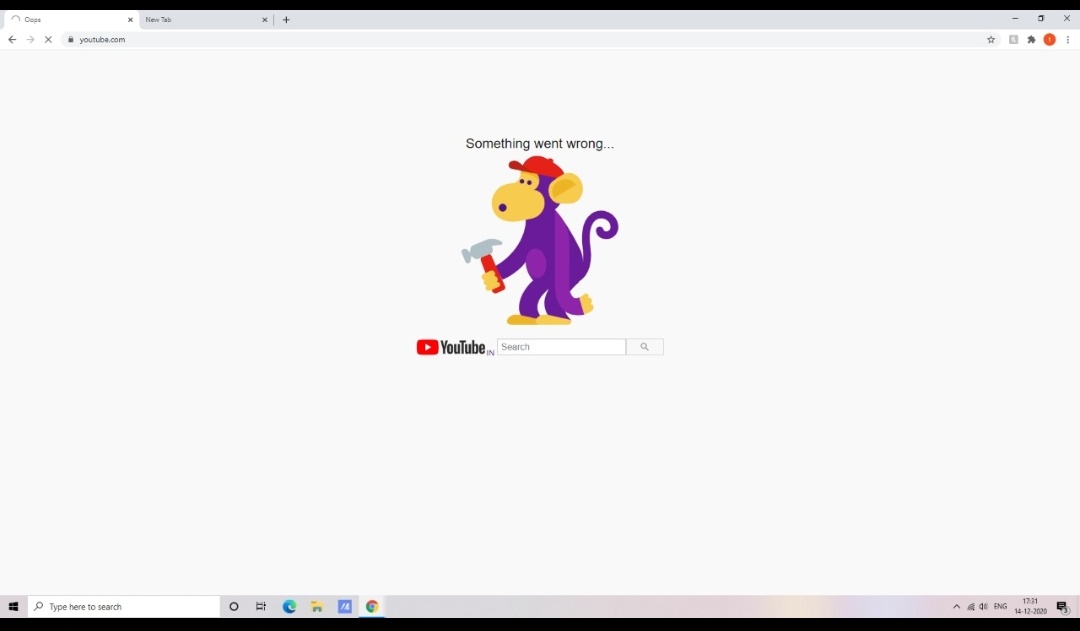
Task: Click the monkey with hammer illustration
Action: click(539, 240)
